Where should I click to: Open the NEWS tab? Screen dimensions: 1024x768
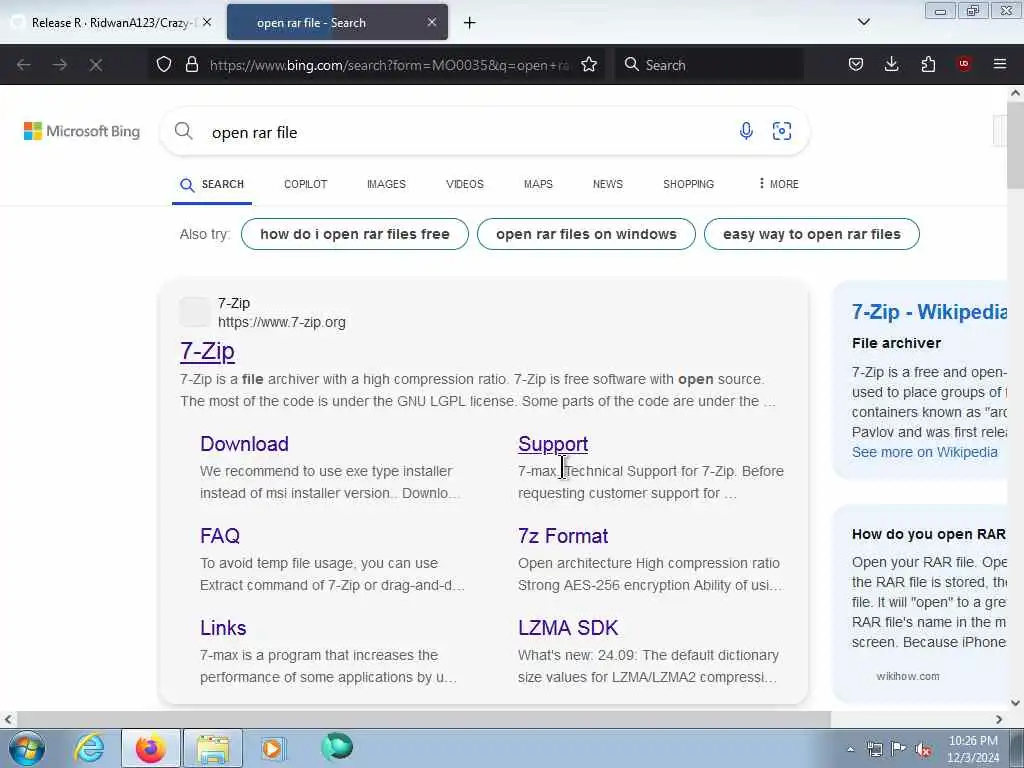(607, 184)
